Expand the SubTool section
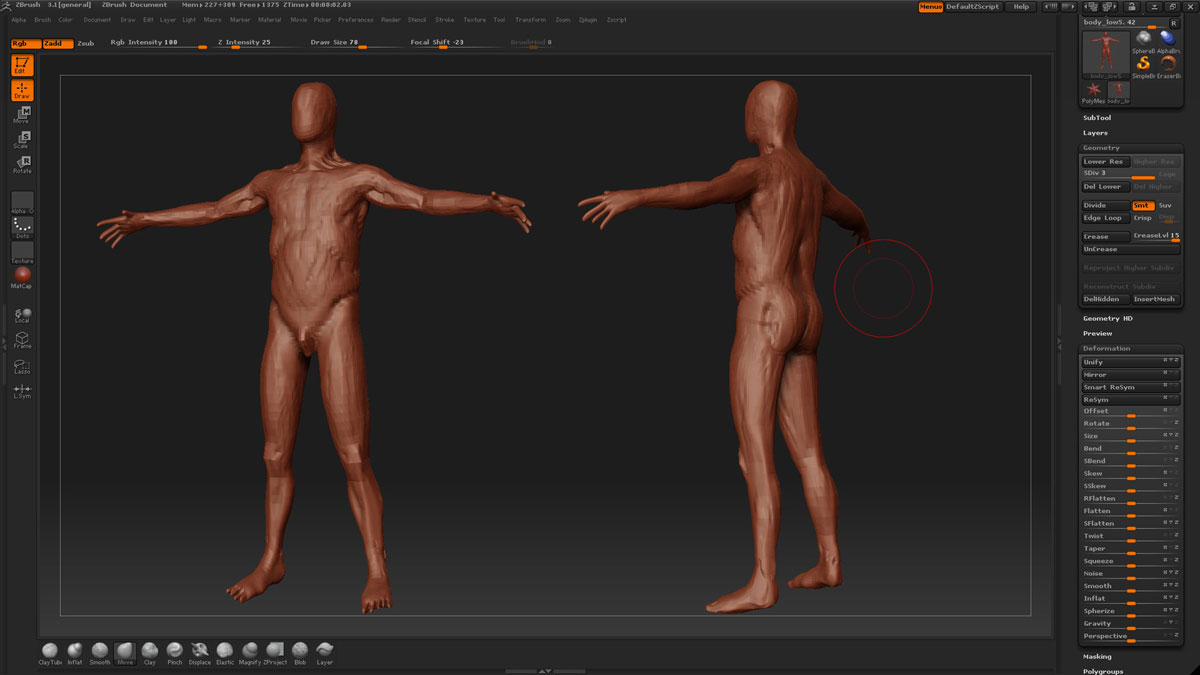This screenshot has height=675, width=1200. (1097, 118)
